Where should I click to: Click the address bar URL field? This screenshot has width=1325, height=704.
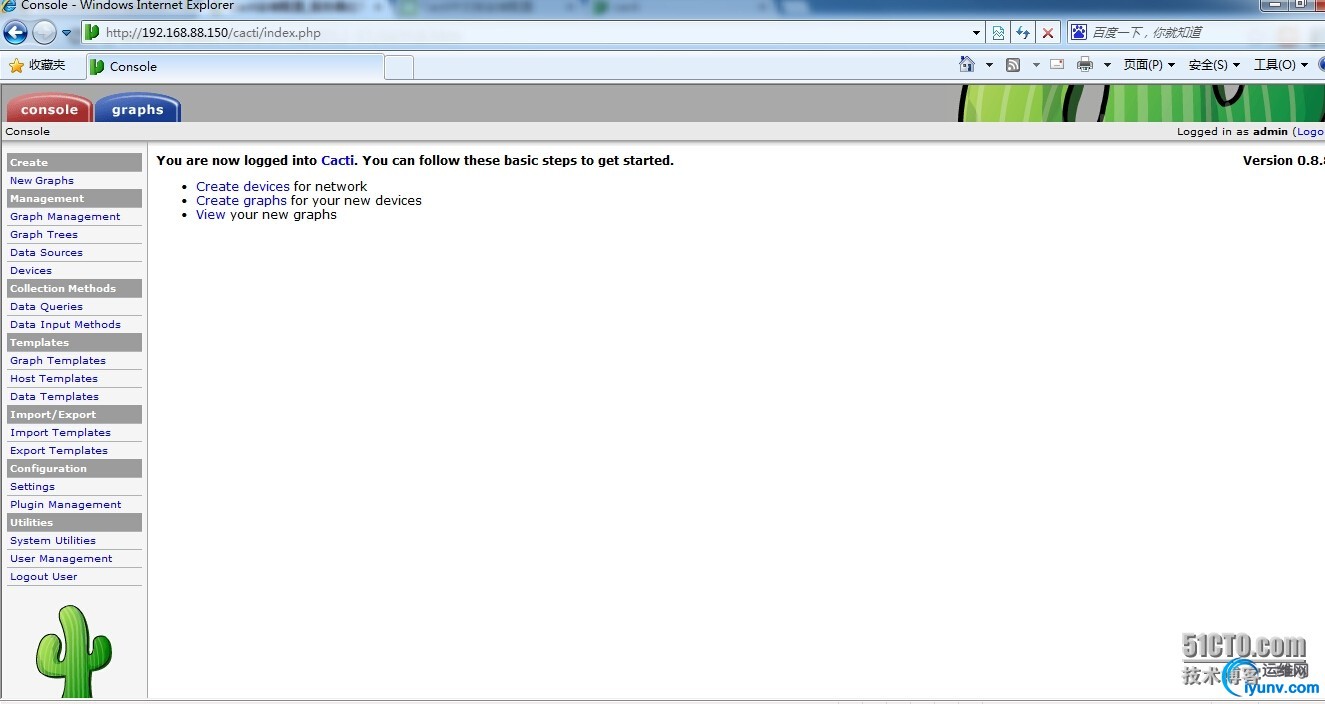(535, 33)
